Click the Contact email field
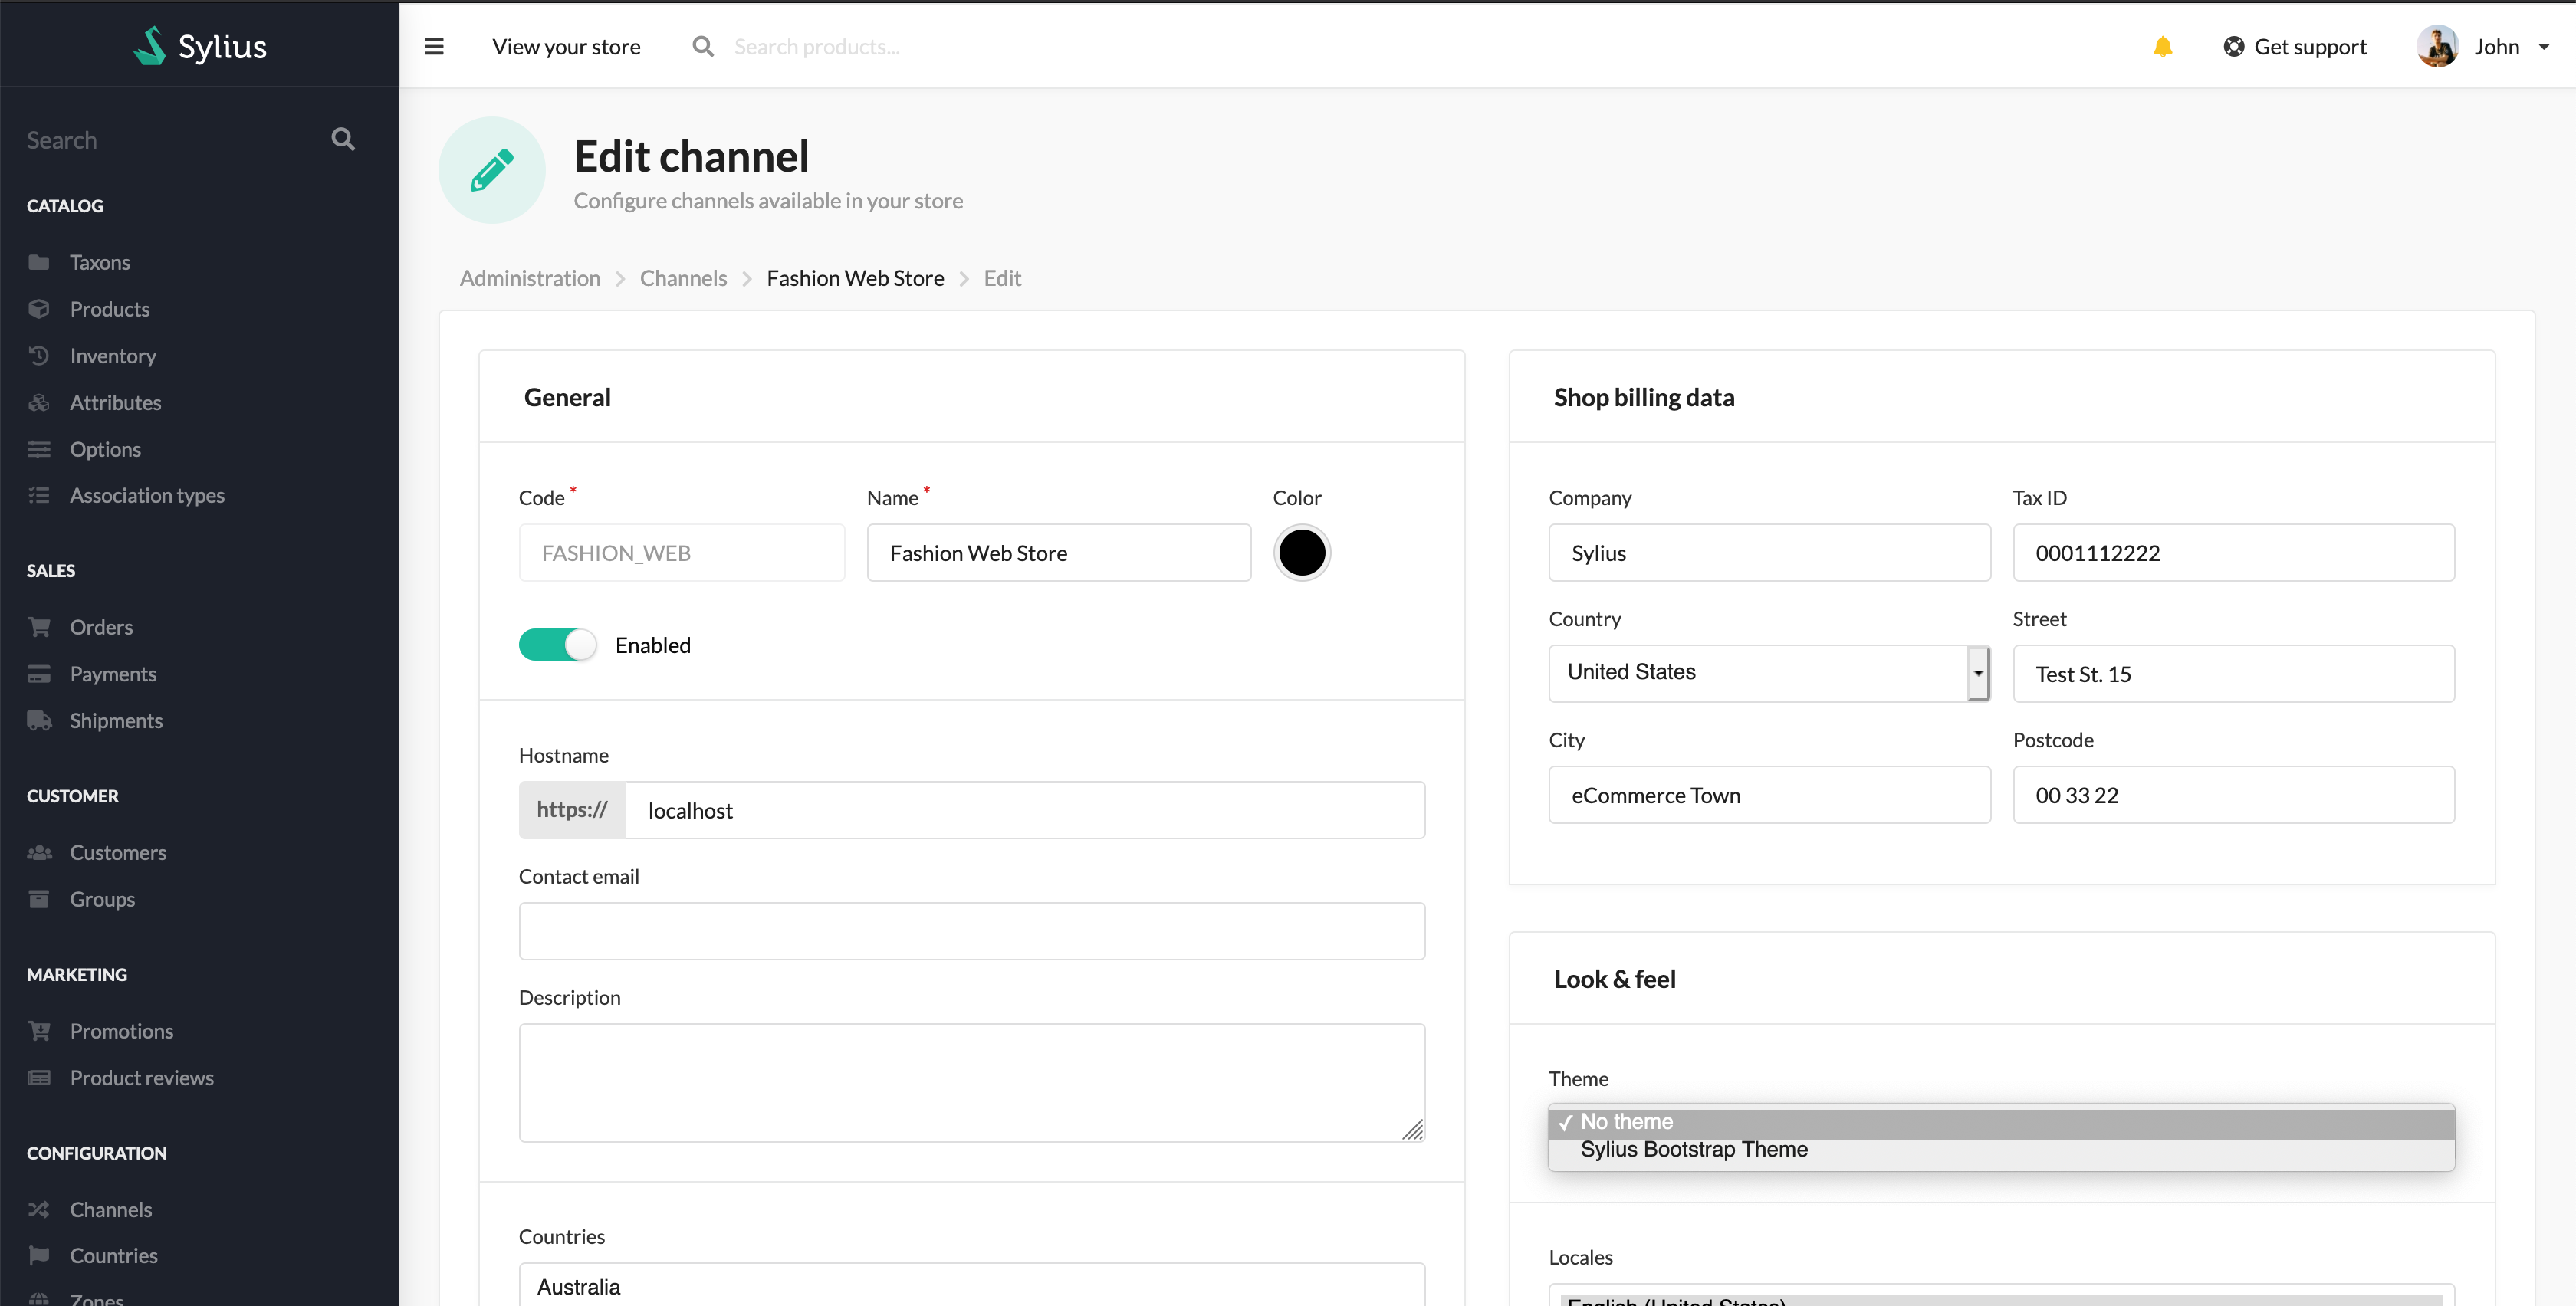 click(x=971, y=931)
